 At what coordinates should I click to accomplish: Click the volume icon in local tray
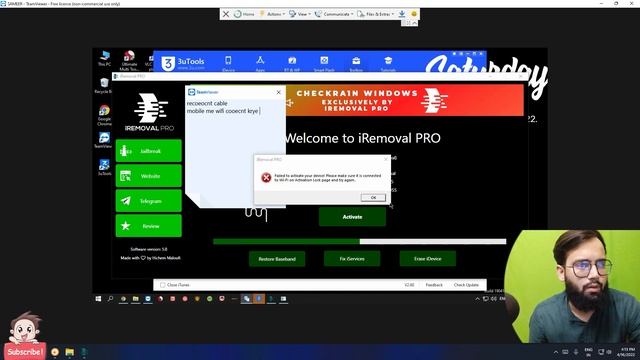(609, 352)
